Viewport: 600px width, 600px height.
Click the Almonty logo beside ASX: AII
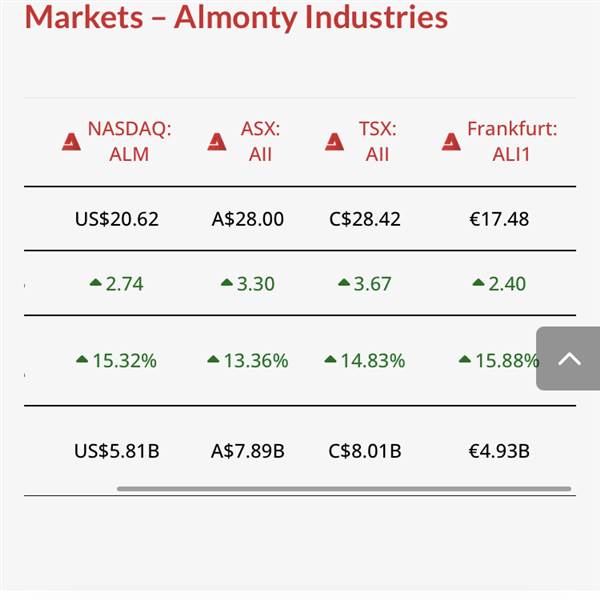(217, 142)
